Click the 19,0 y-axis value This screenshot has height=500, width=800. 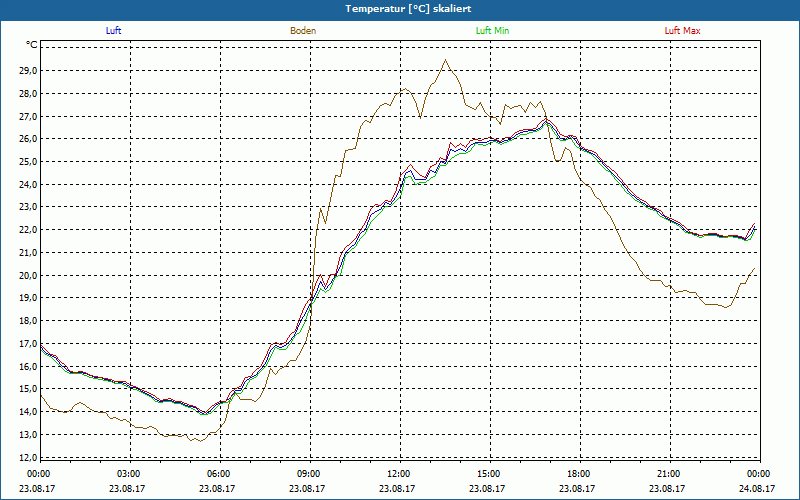coord(29,298)
